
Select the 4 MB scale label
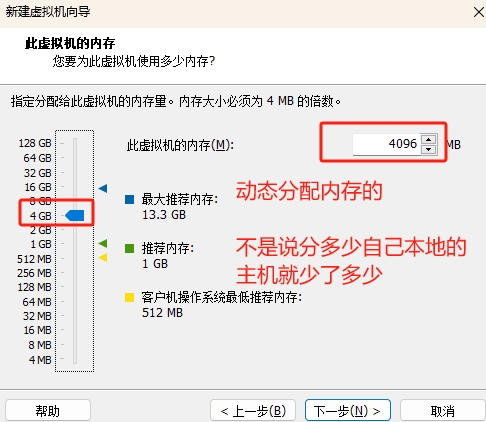40,360
